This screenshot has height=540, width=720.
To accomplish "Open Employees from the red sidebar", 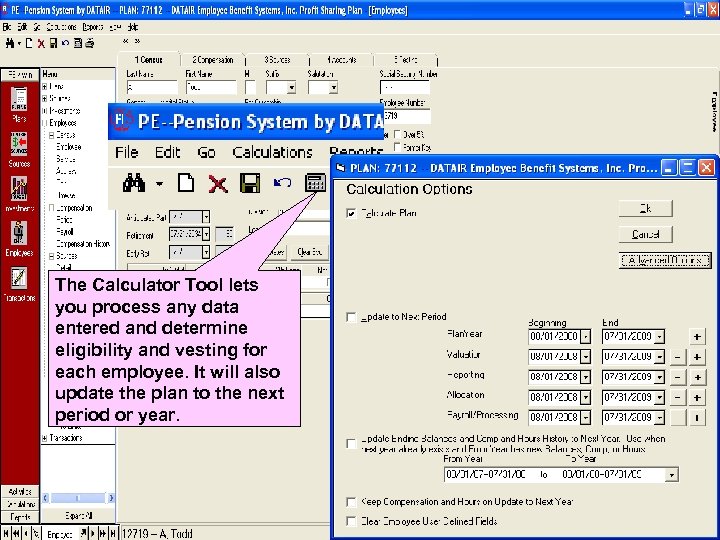I will pyautogui.click(x=19, y=239).
